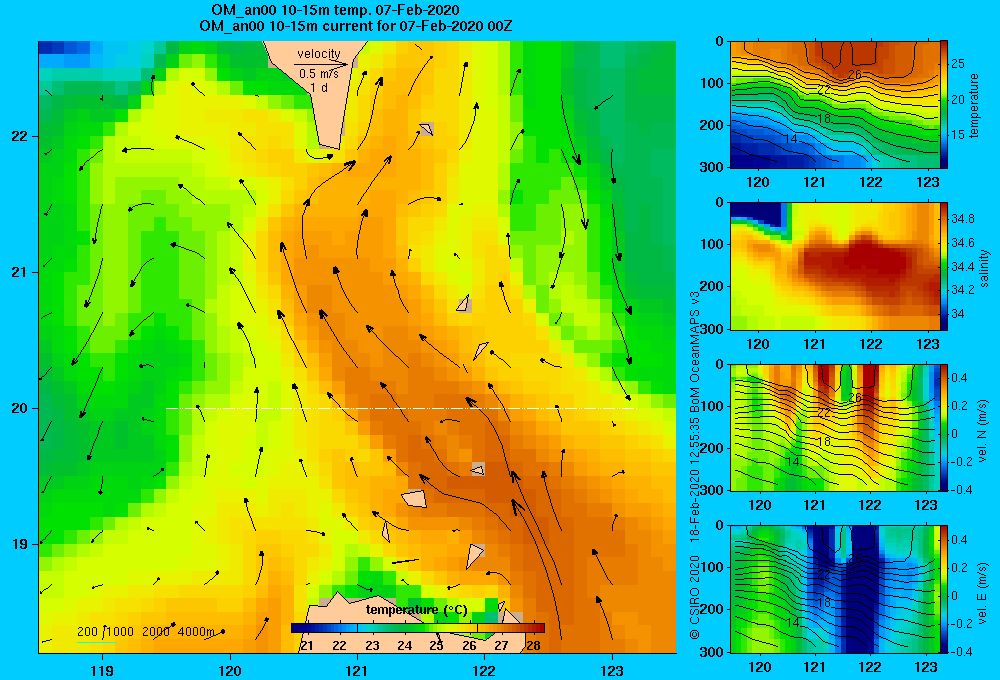Image resolution: width=1000 pixels, height=680 pixels.
Task: Click longitude 120 under the salinity panel
Action: coord(758,344)
